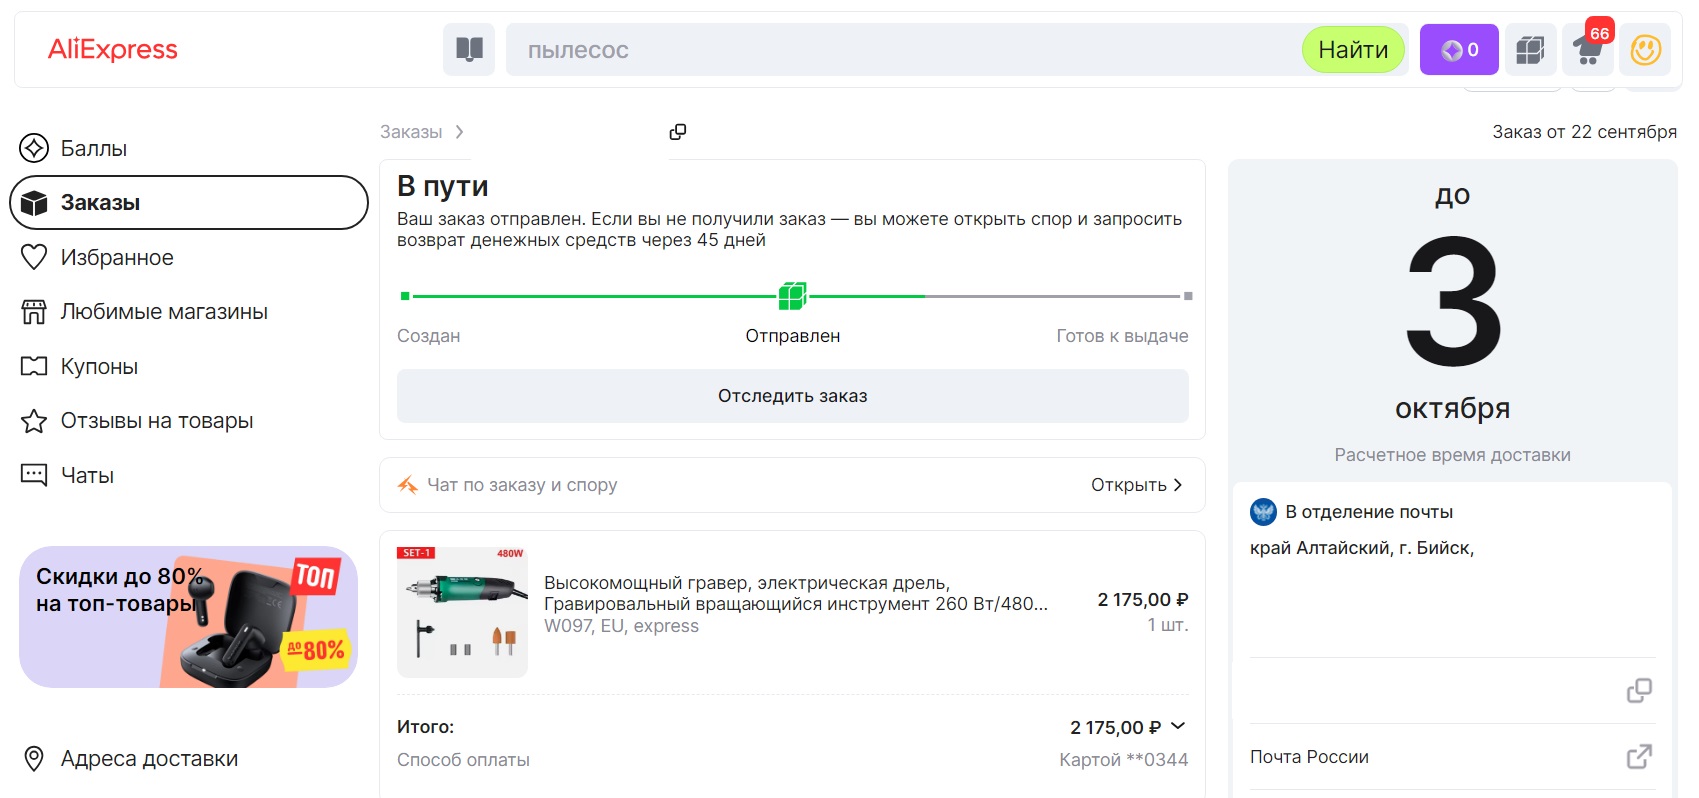Expand the Итого total price chevron

click(1178, 726)
